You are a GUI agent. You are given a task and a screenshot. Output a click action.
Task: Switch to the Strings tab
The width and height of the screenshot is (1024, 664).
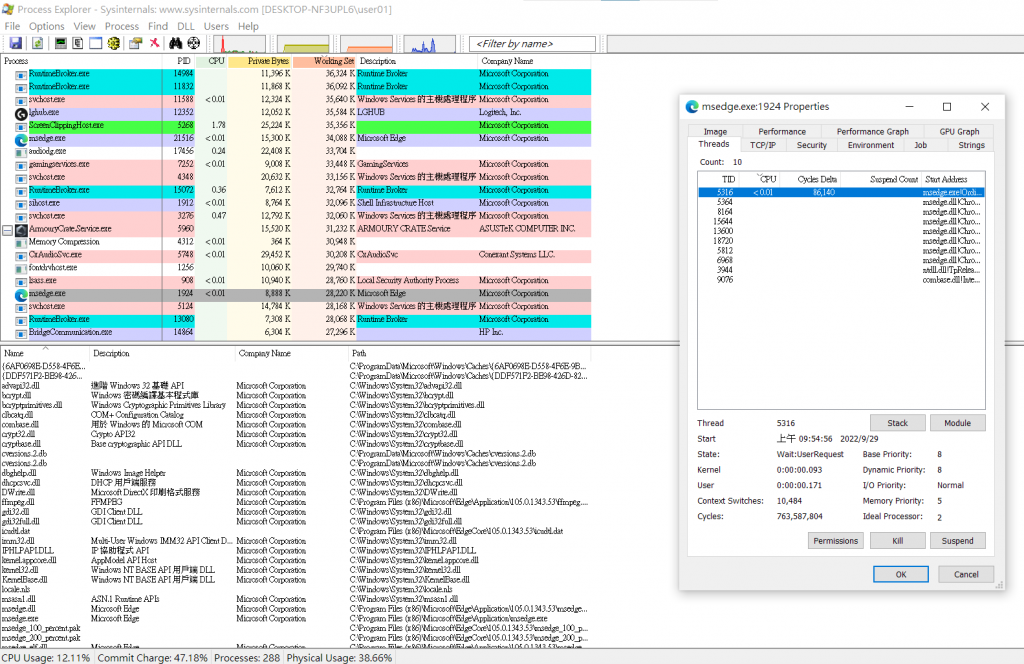pos(971,145)
